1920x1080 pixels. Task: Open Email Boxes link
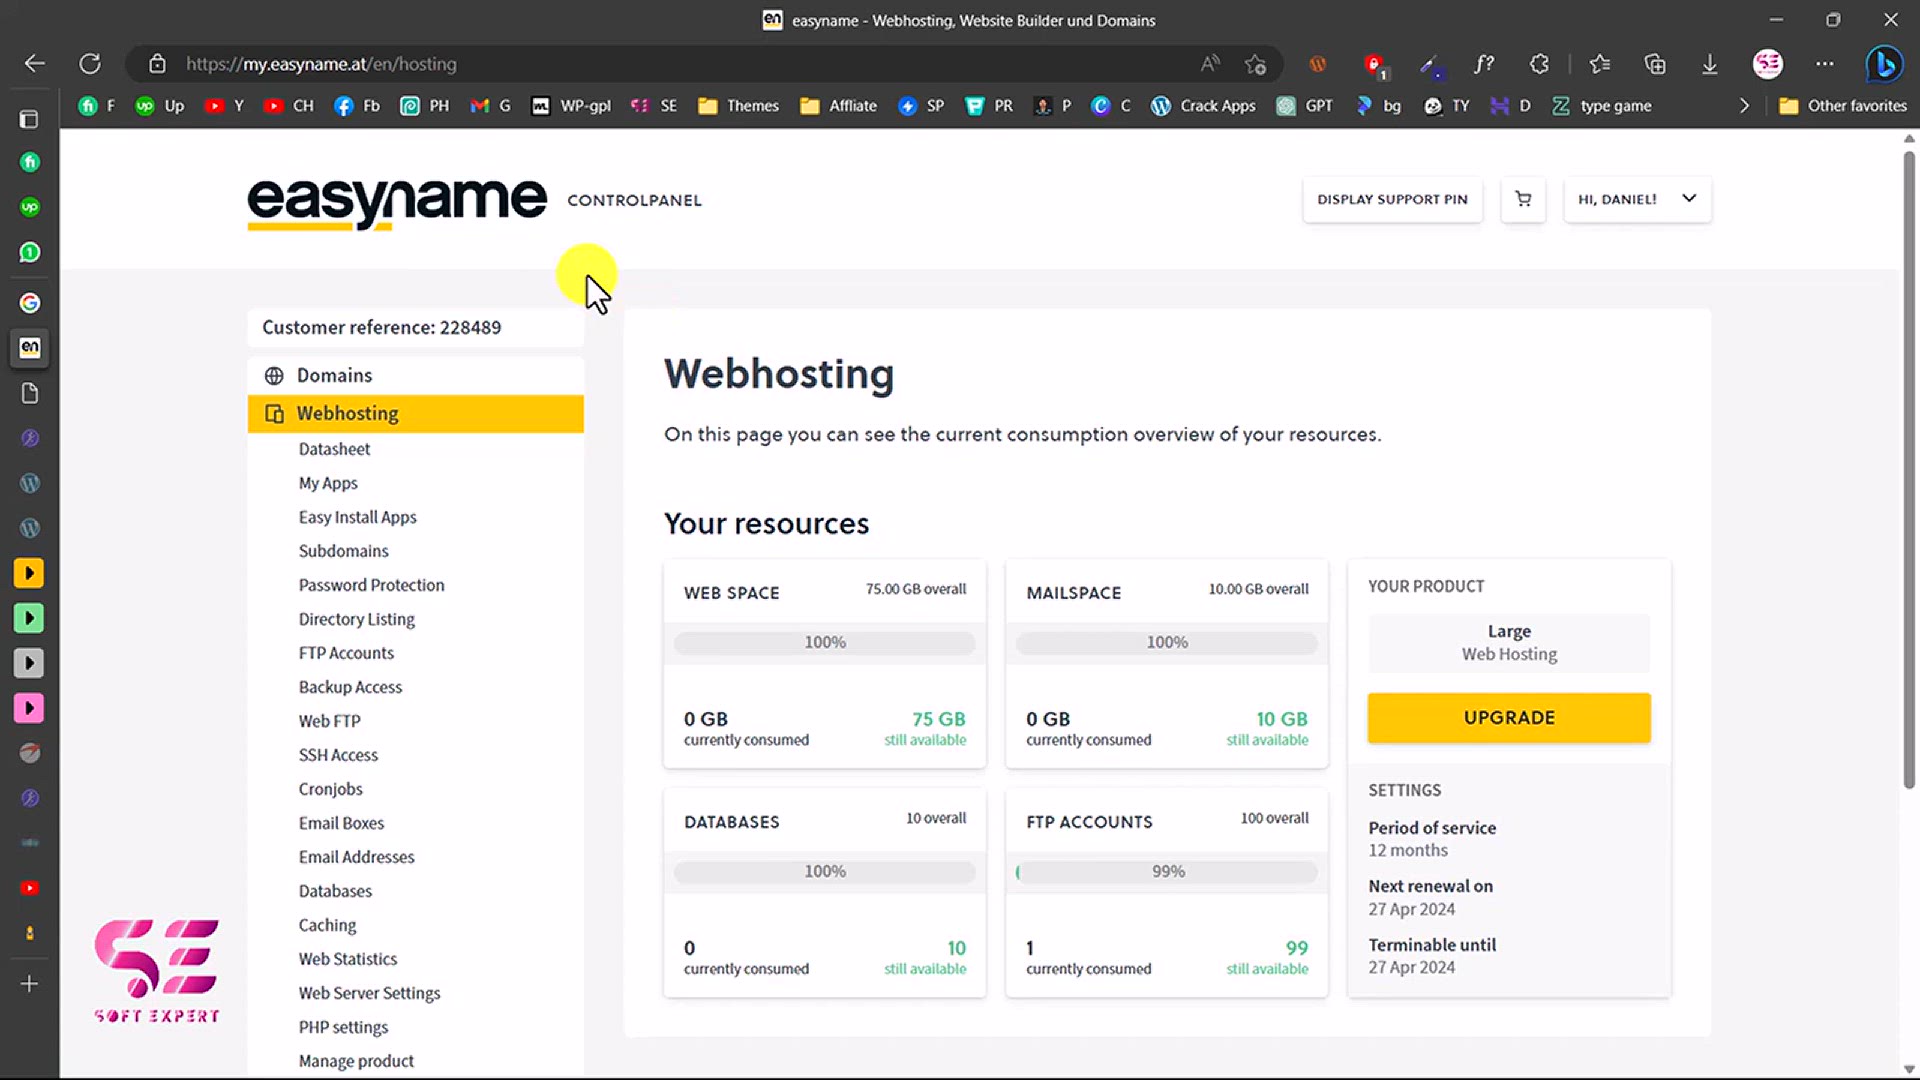click(x=341, y=824)
